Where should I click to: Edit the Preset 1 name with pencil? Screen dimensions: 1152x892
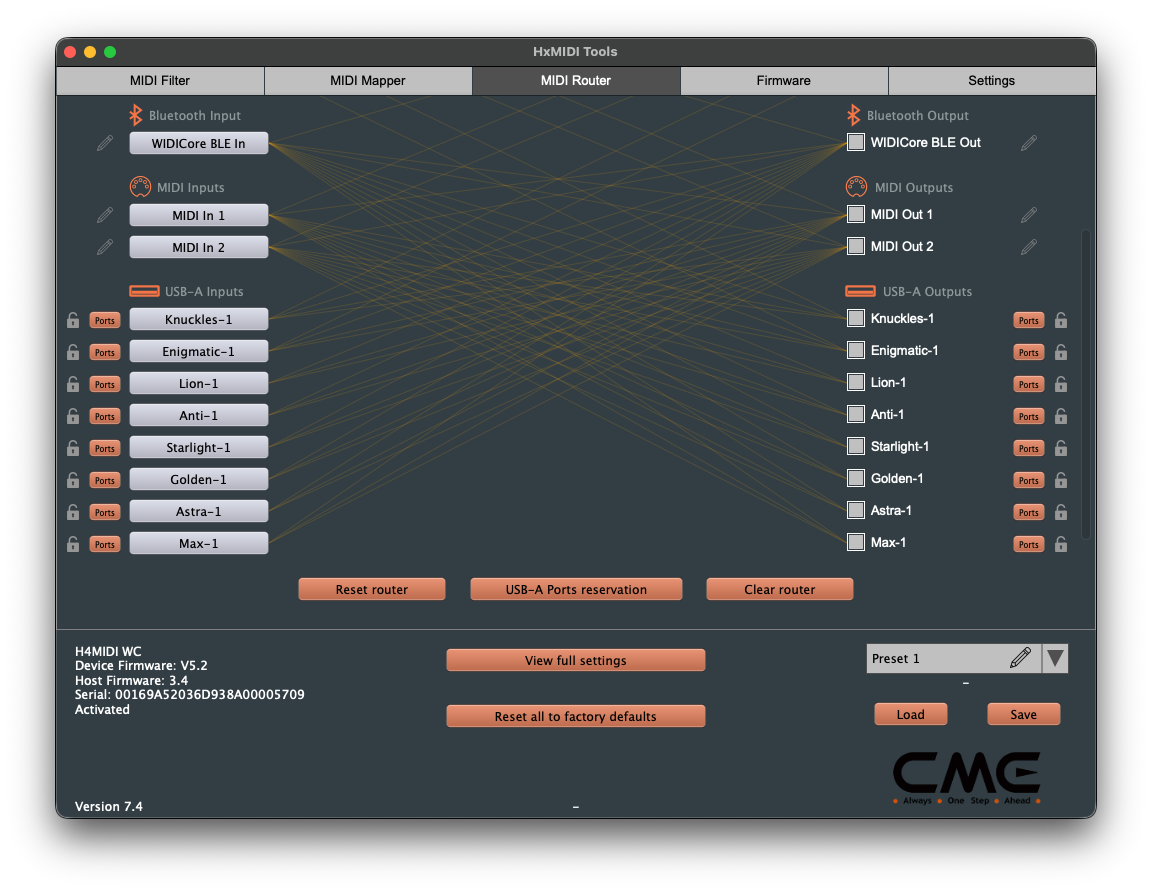point(1020,658)
